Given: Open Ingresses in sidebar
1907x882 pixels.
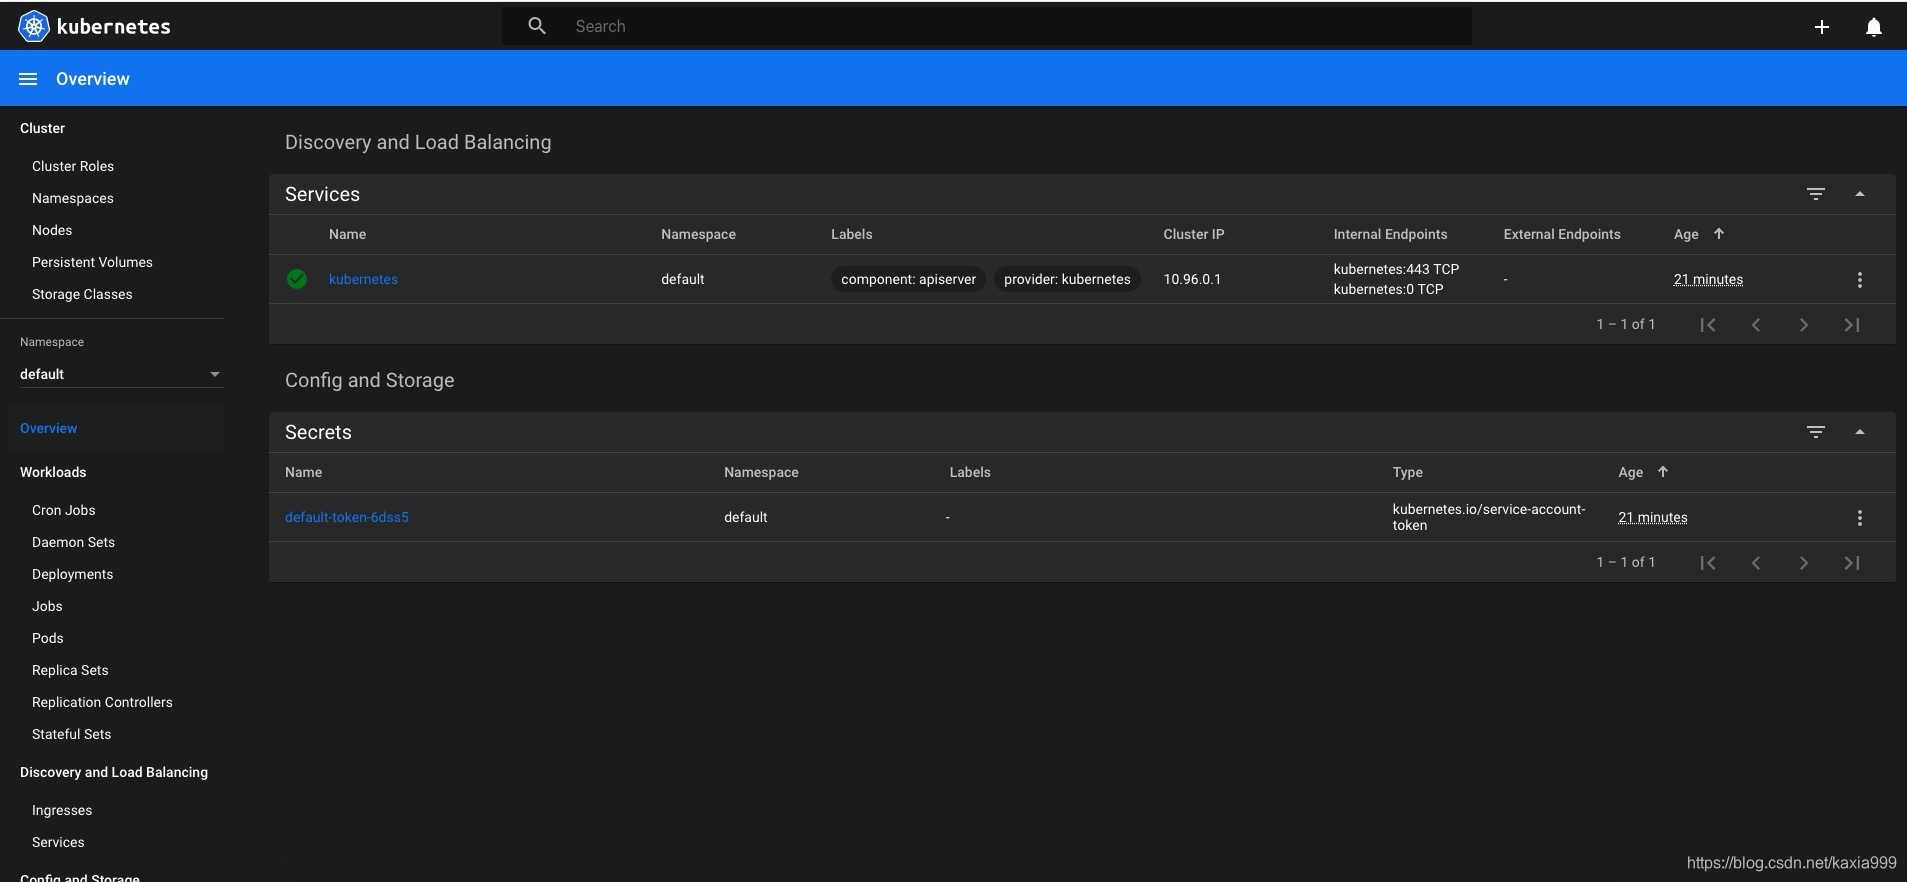Looking at the screenshot, I should coord(62,810).
